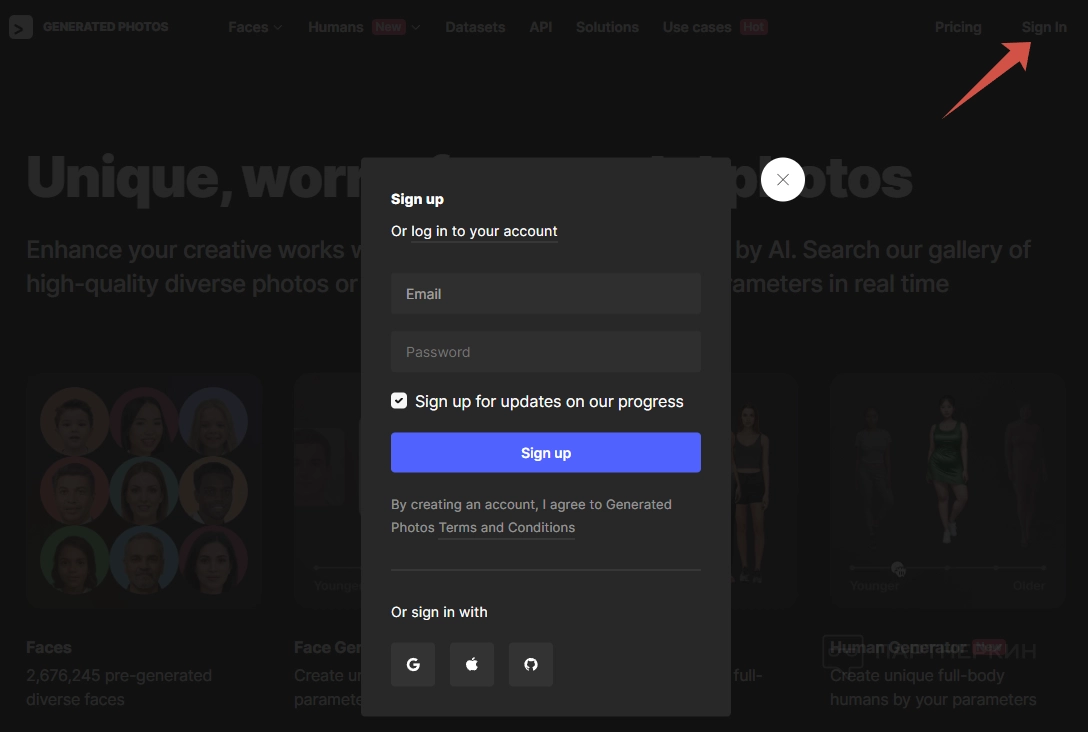Open the Faces gallery thumbnail grid
1088x732 pixels.
tap(144, 491)
